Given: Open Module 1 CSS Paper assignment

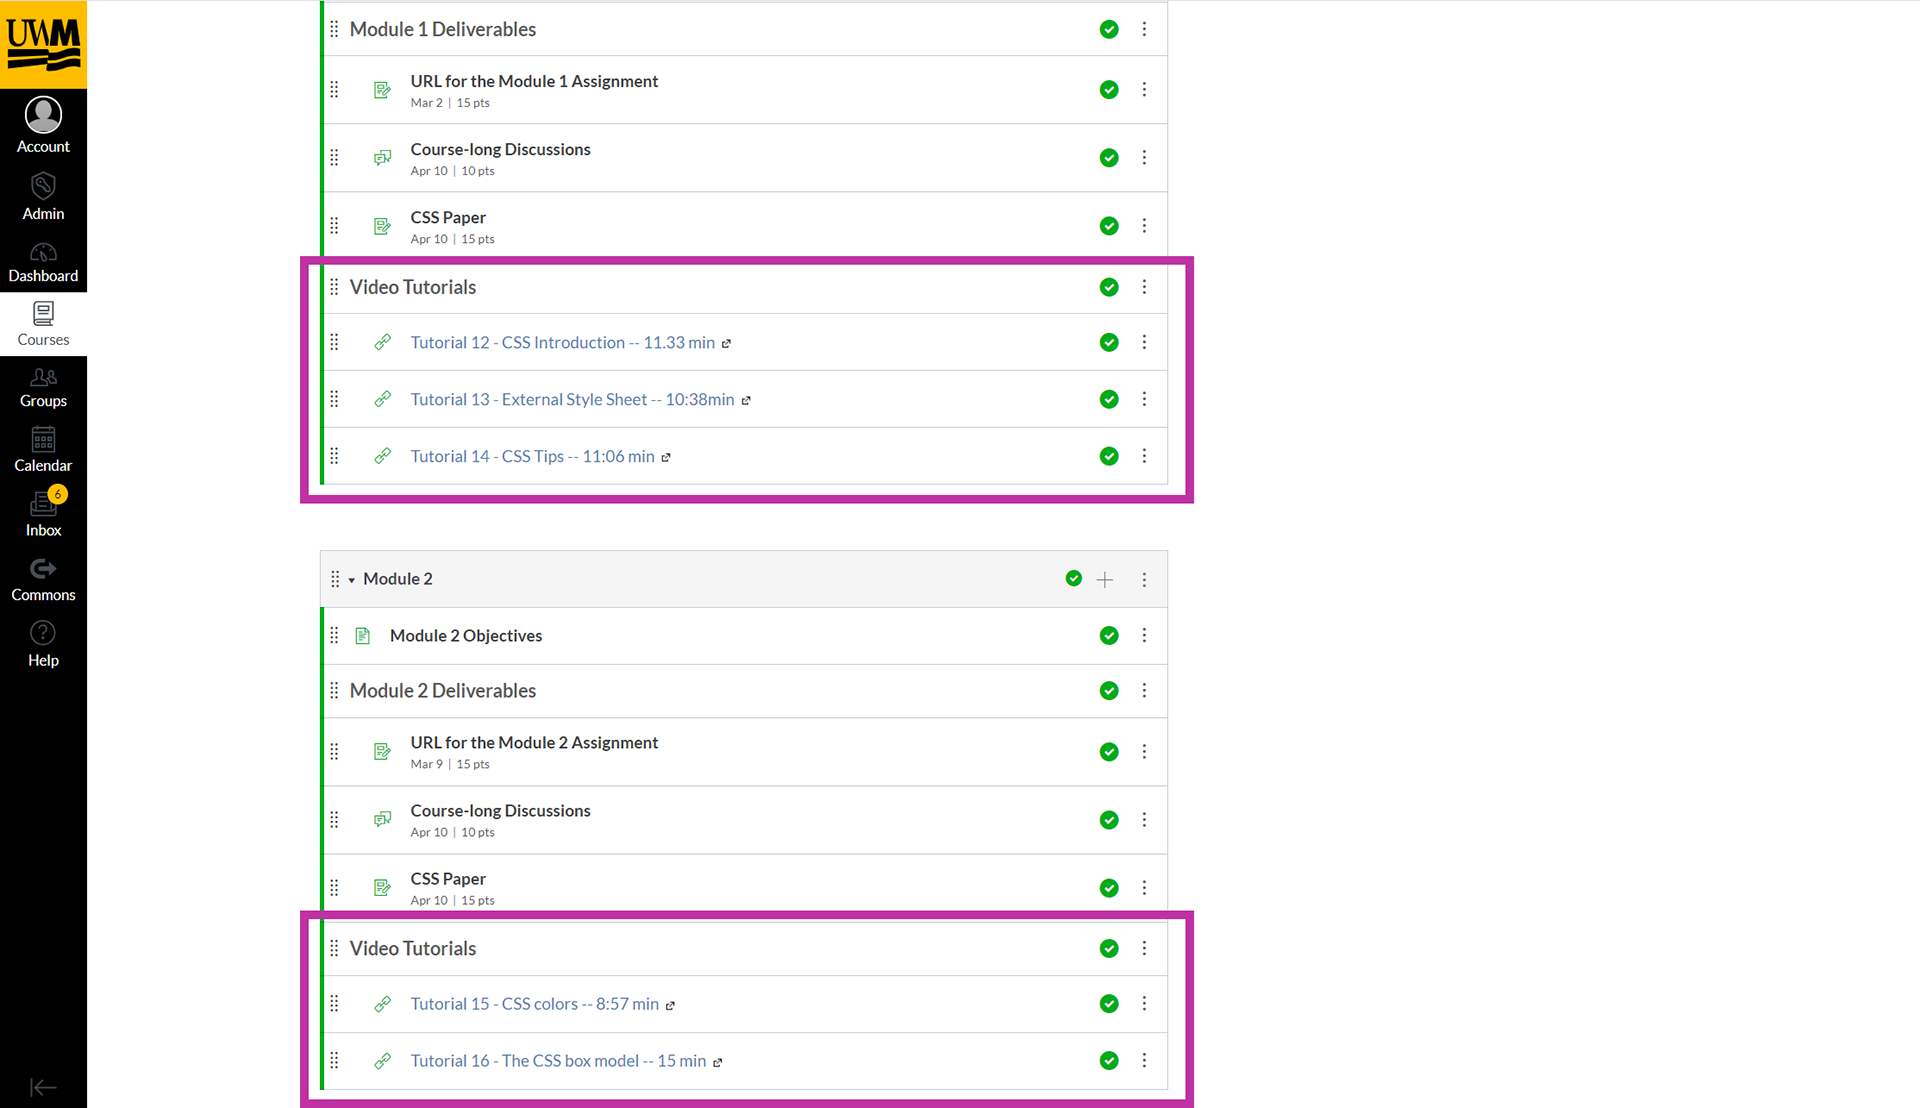Looking at the screenshot, I should (448, 217).
